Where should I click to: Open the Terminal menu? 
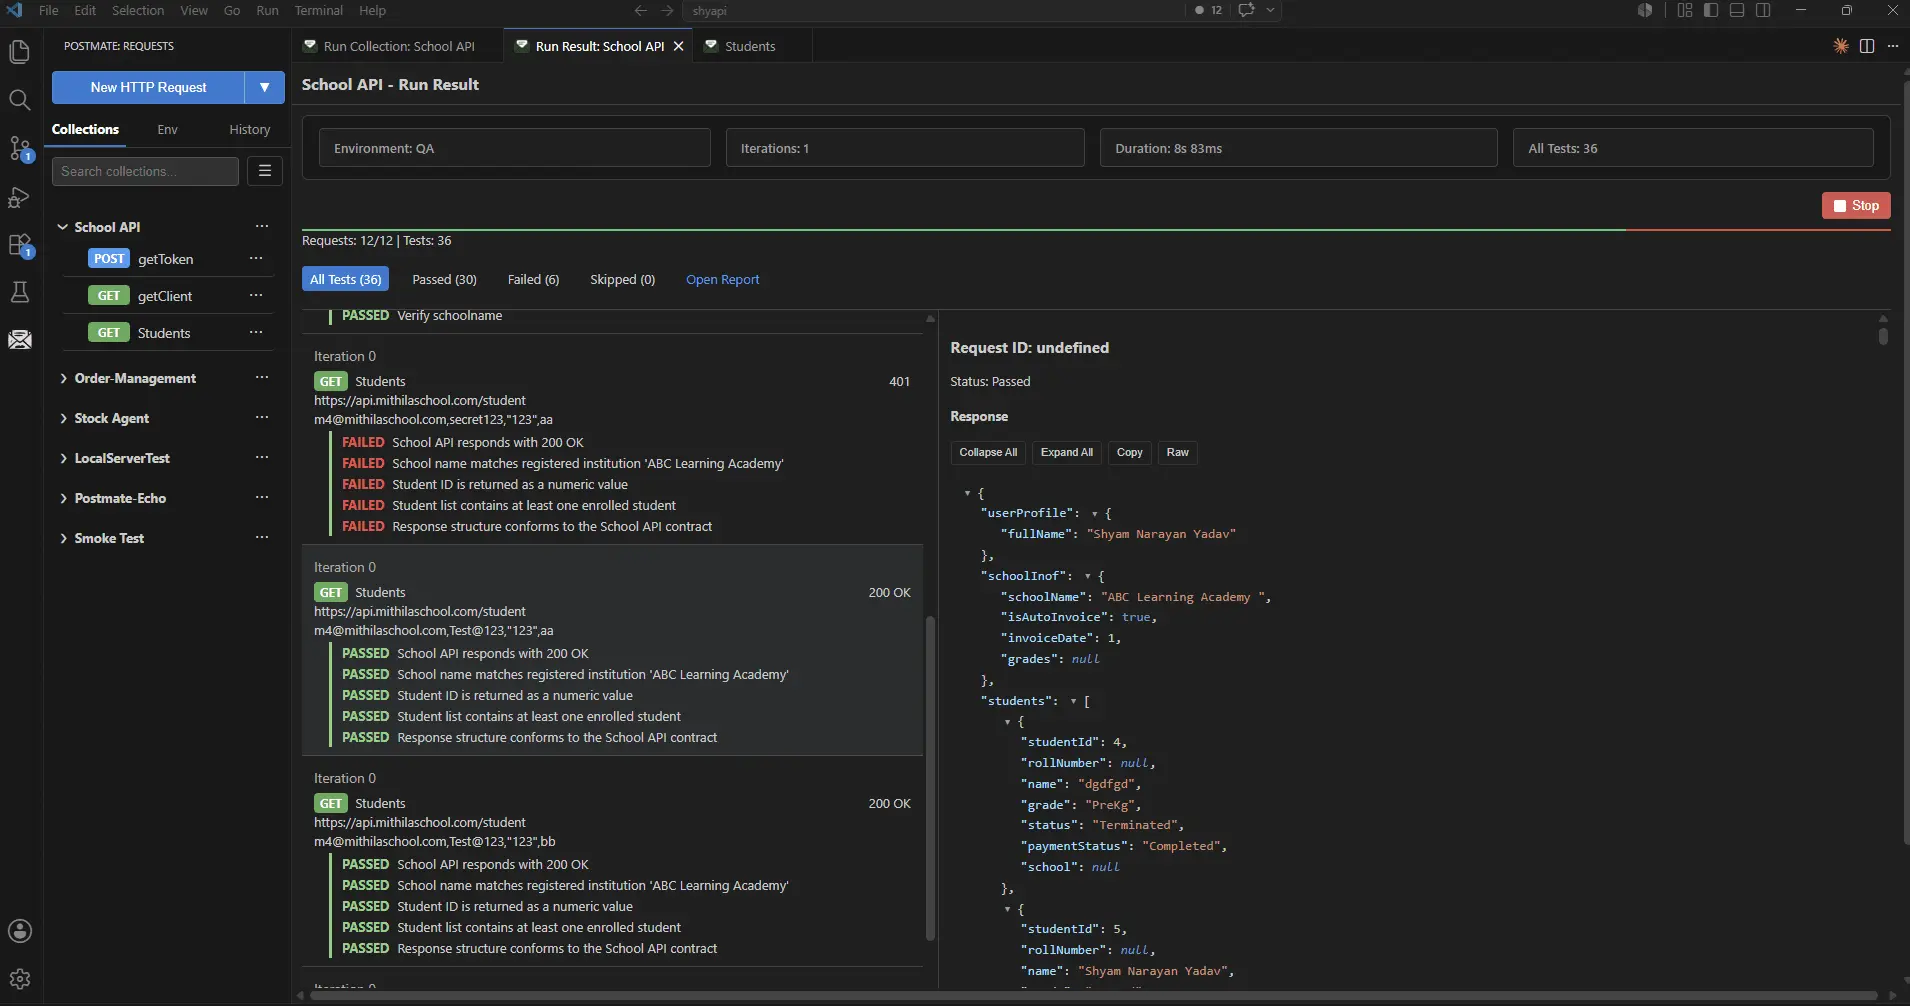[318, 10]
